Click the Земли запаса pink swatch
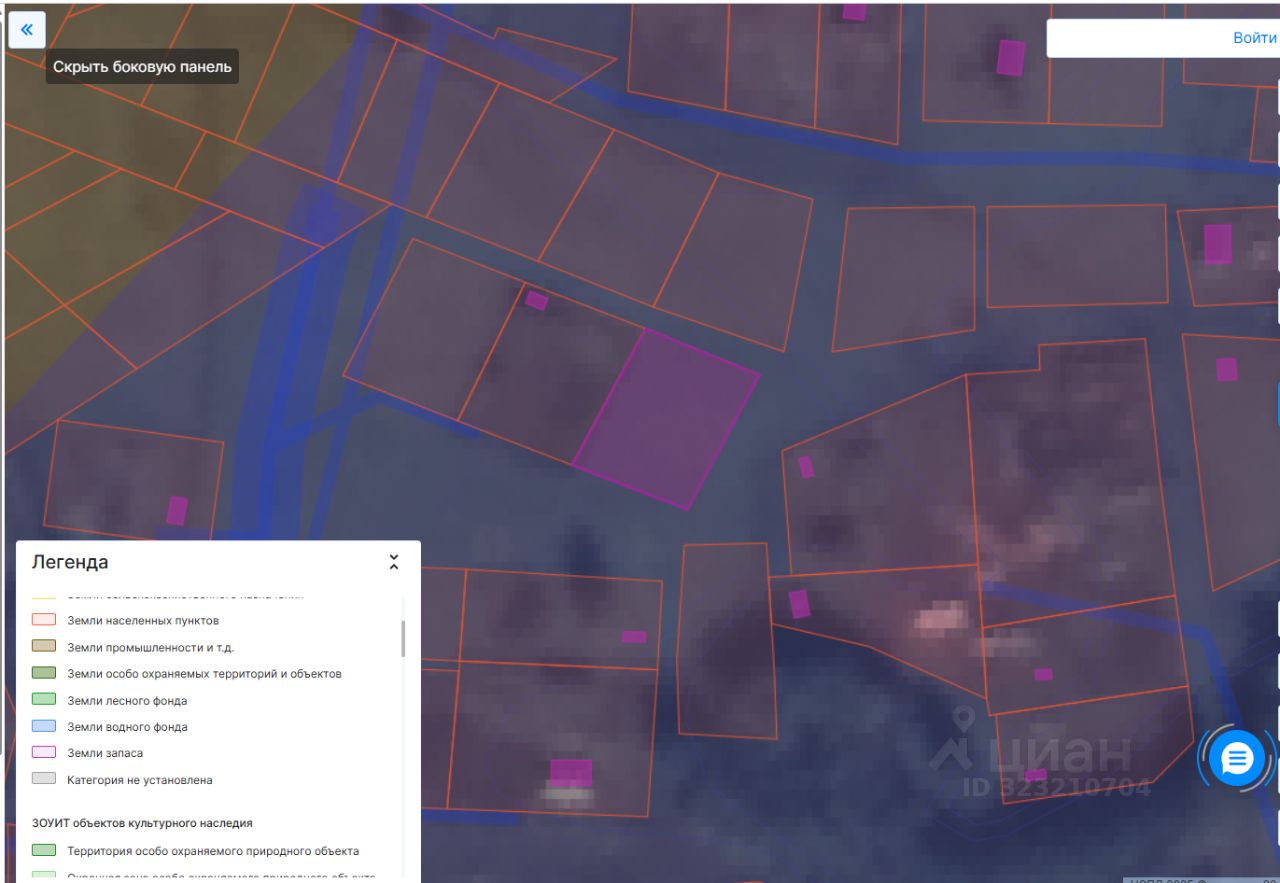This screenshot has width=1280, height=883. (x=44, y=753)
